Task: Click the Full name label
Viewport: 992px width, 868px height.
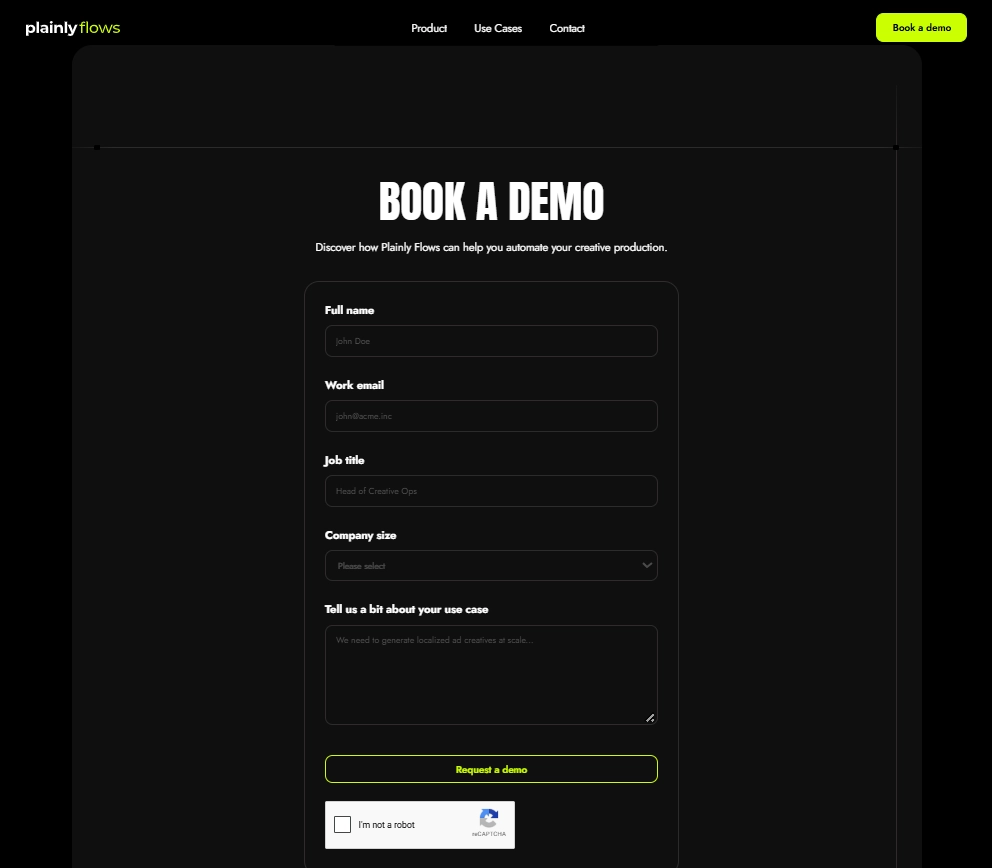Action: pos(349,310)
